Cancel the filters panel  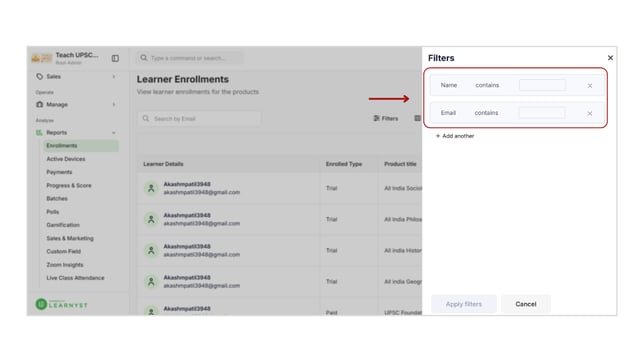pos(526,304)
